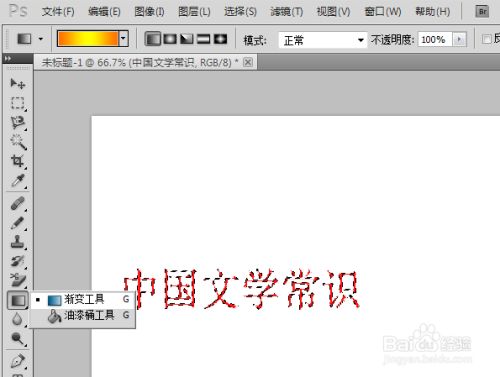Select the Move tool

click(18, 83)
